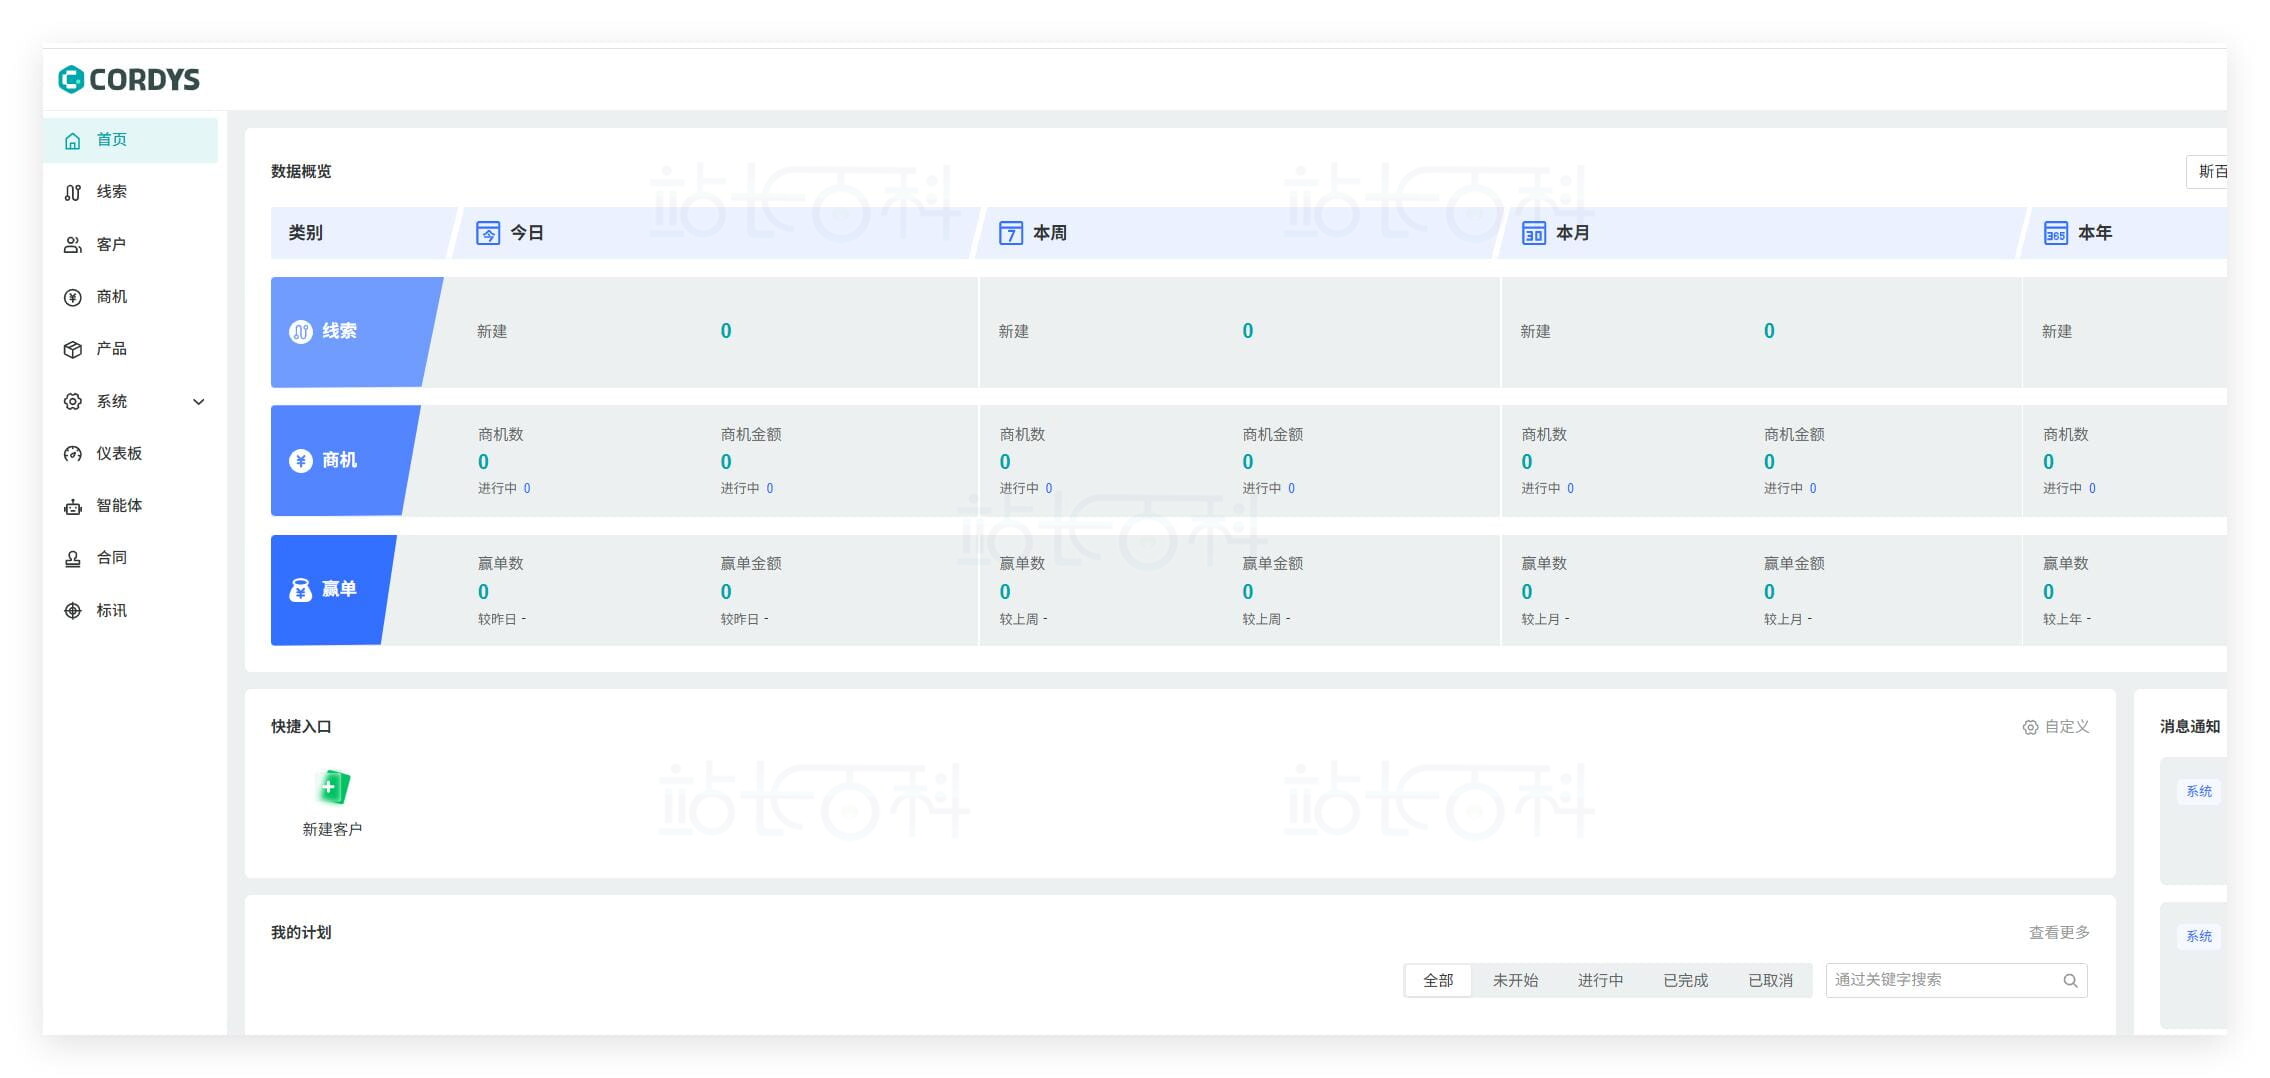Open the 智能体 agent robot icon
Image resolution: width=2270 pixels, height=1078 pixels.
pyautogui.click(x=73, y=507)
